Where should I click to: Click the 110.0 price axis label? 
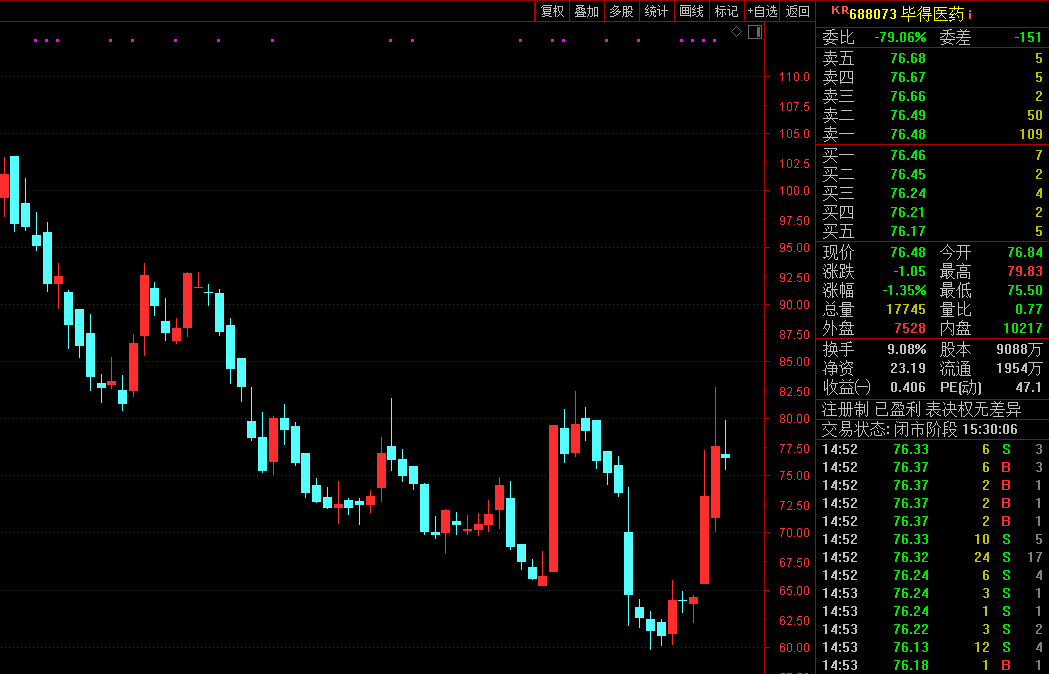(794, 77)
